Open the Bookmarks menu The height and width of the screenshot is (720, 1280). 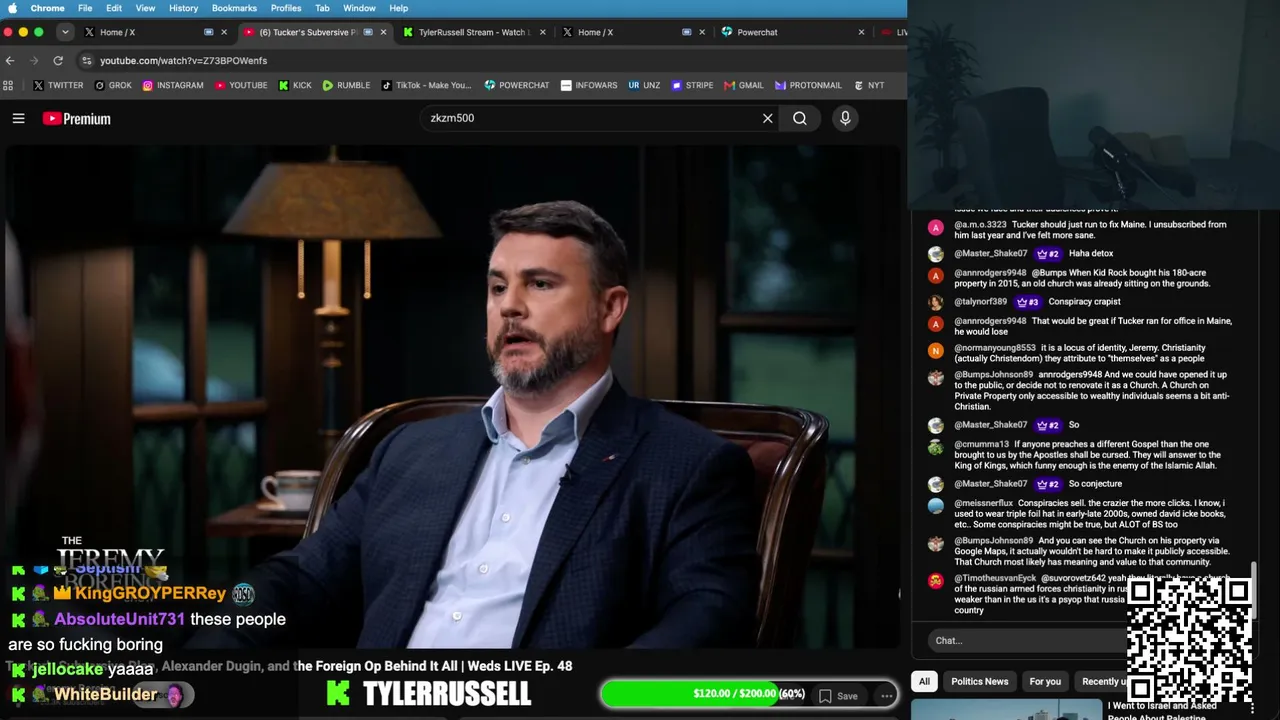[x=234, y=8]
